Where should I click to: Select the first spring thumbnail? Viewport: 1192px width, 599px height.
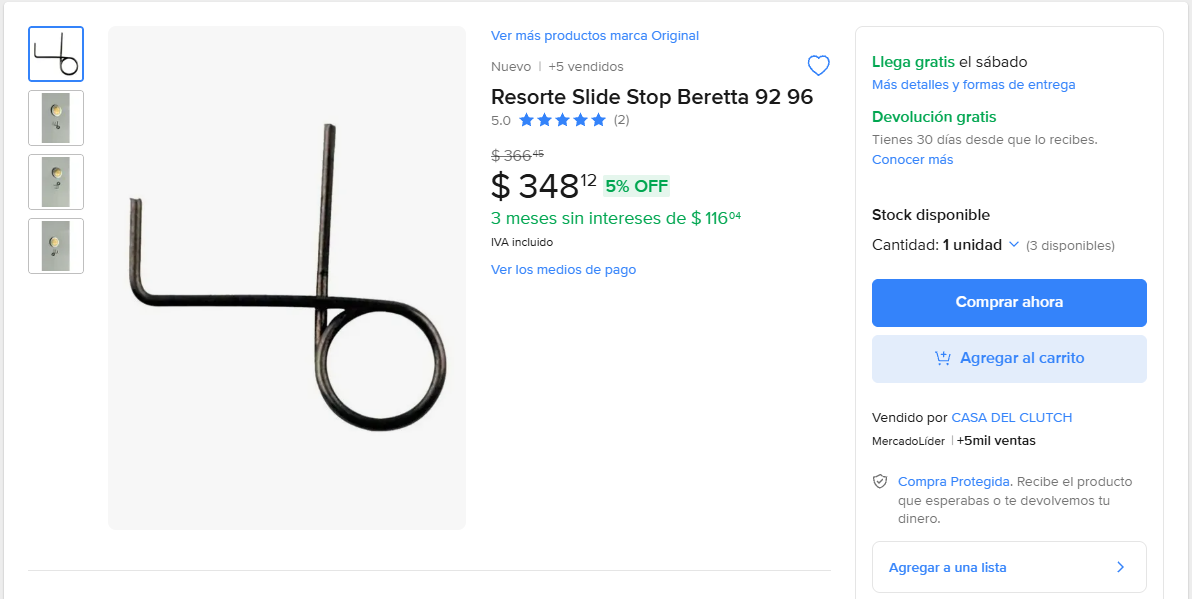coord(56,54)
